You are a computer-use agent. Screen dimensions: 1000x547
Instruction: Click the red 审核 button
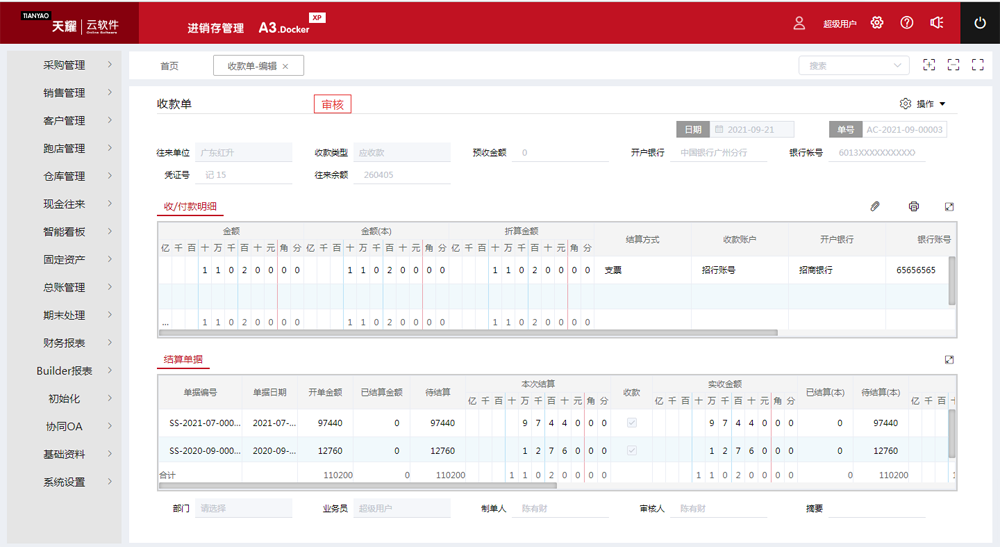[x=332, y=104]
